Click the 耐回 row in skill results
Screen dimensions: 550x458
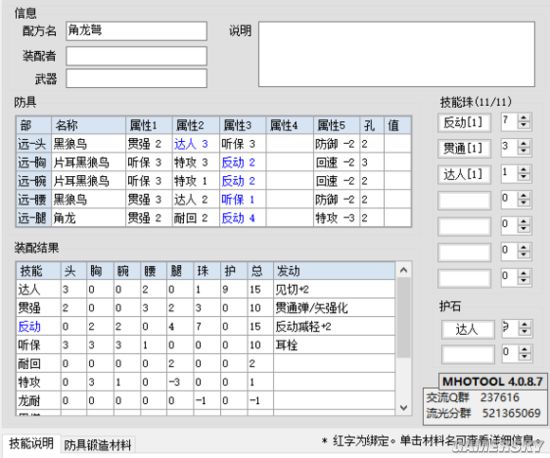tap(206, 363)
